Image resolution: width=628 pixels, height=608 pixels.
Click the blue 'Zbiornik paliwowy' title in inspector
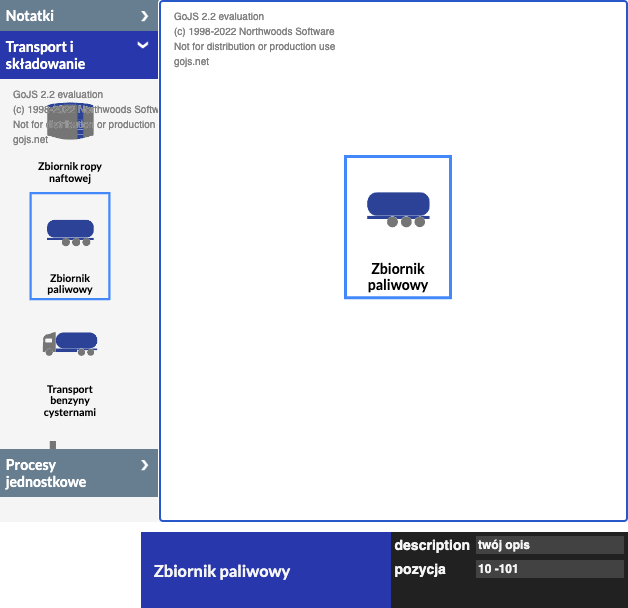(221, 571)
